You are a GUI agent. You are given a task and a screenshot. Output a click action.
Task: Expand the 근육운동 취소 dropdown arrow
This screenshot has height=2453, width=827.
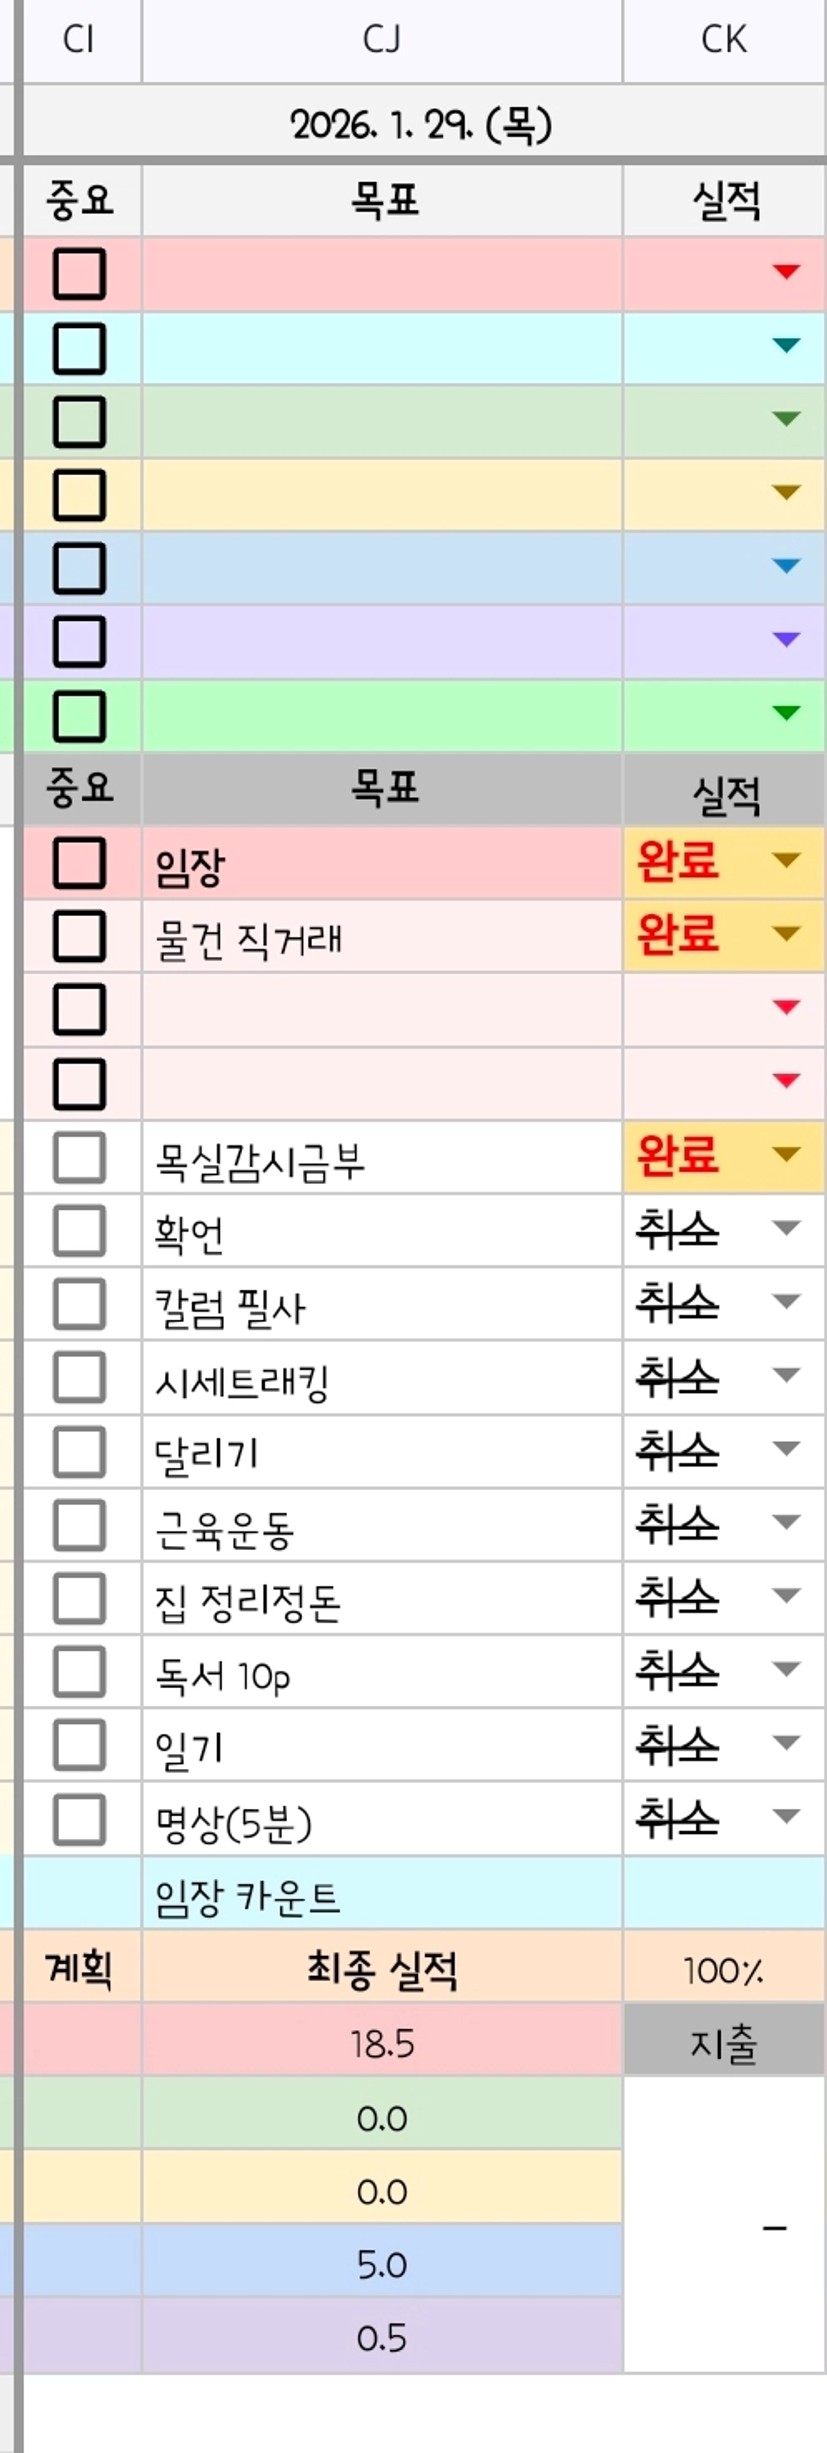point(787,1523)
